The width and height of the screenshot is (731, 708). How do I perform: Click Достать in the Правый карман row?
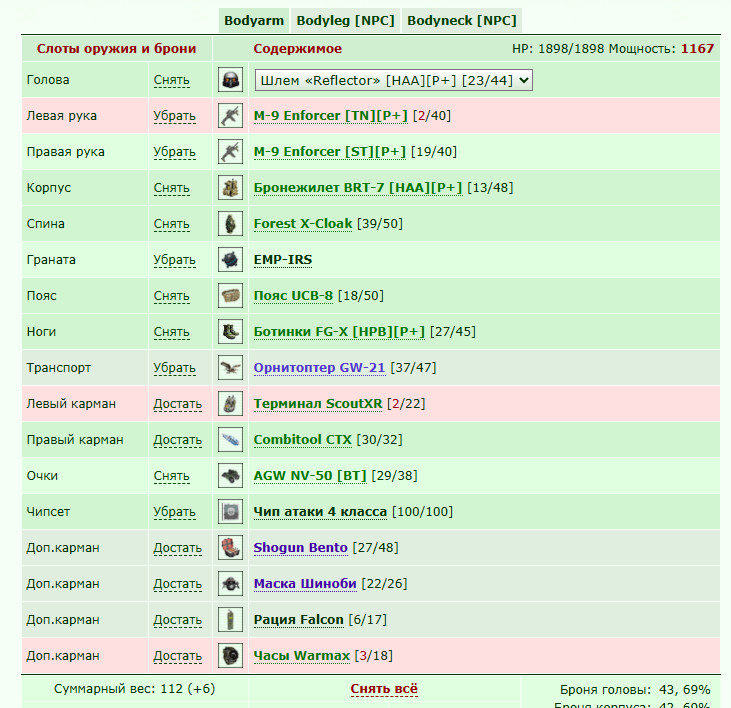(x=178, y=440)
